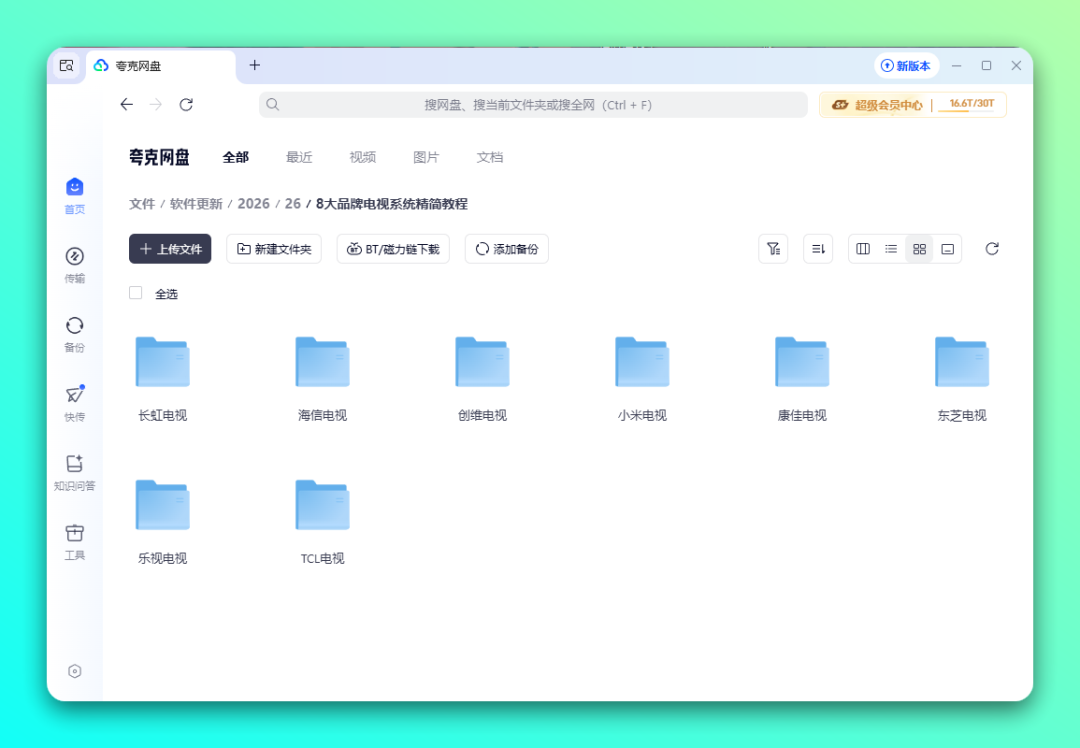Open the filter options dropdown

pos(773,248)
